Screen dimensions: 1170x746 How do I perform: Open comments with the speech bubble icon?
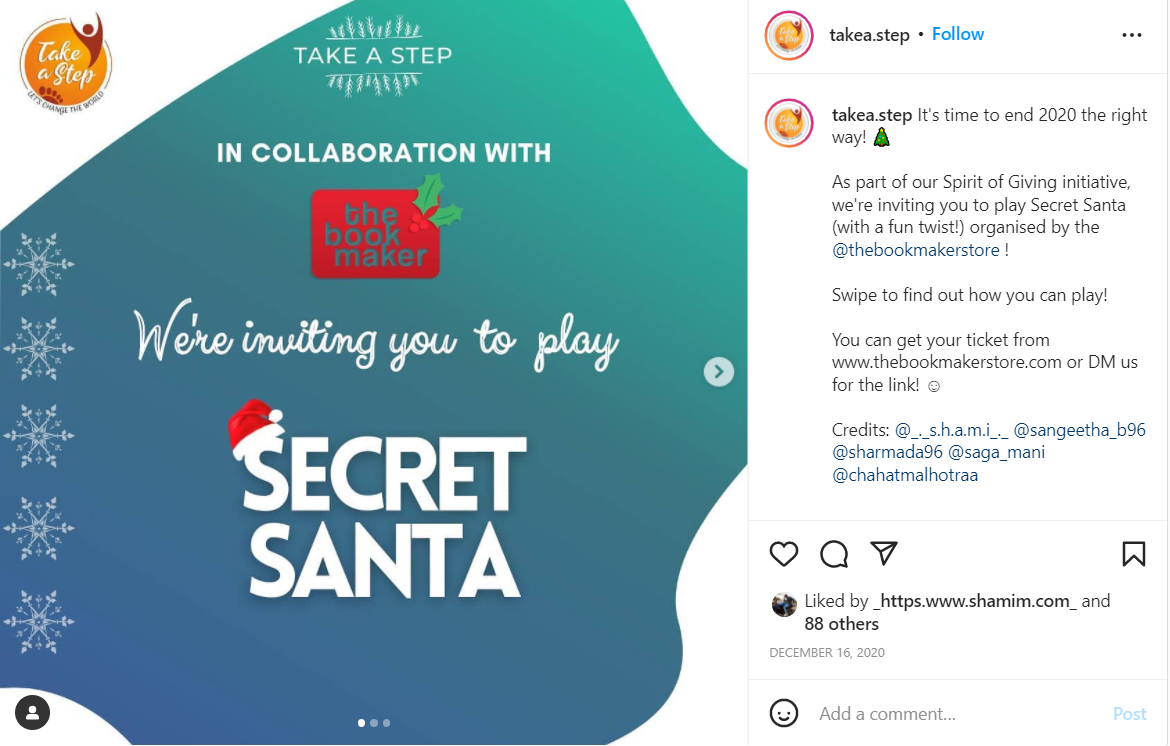tap(833, 554)
